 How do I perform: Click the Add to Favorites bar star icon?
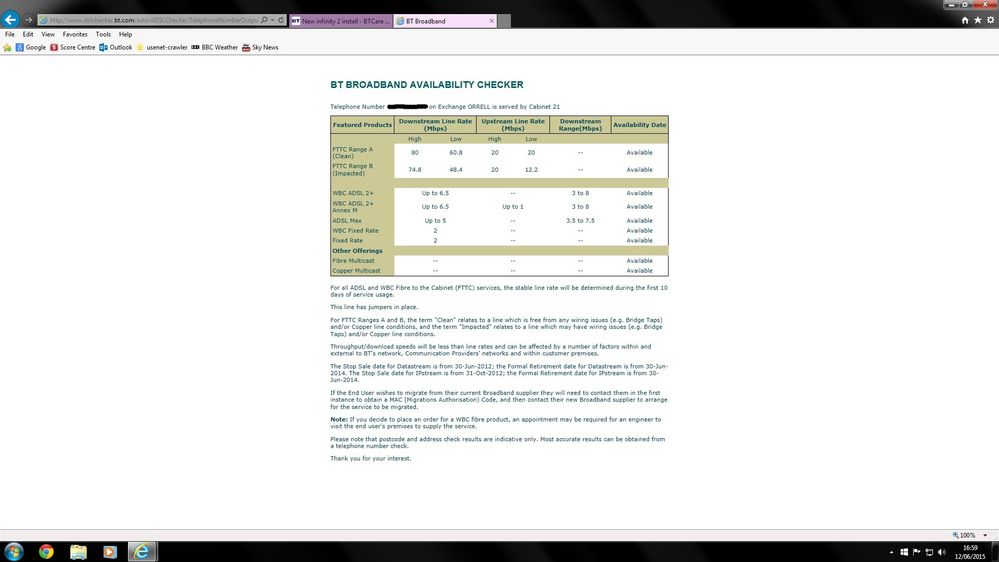tap(8, 48)
